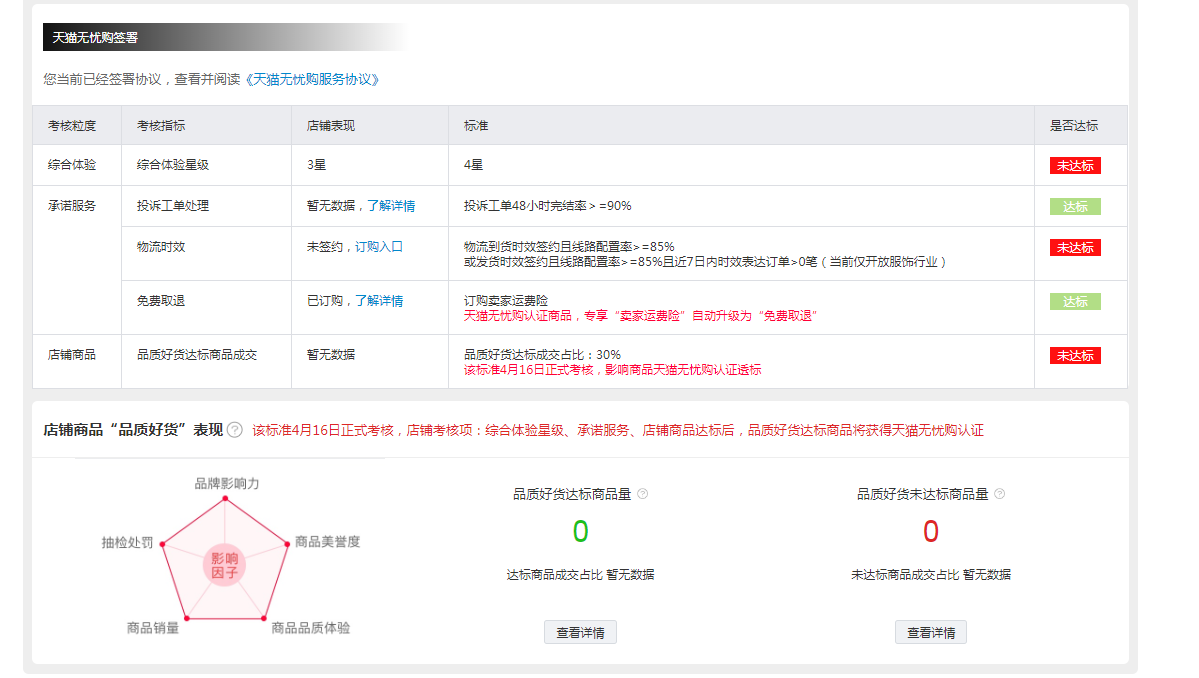Click the 店铺商品 row label
This screenshot has width=1199, height=678.
72,355
